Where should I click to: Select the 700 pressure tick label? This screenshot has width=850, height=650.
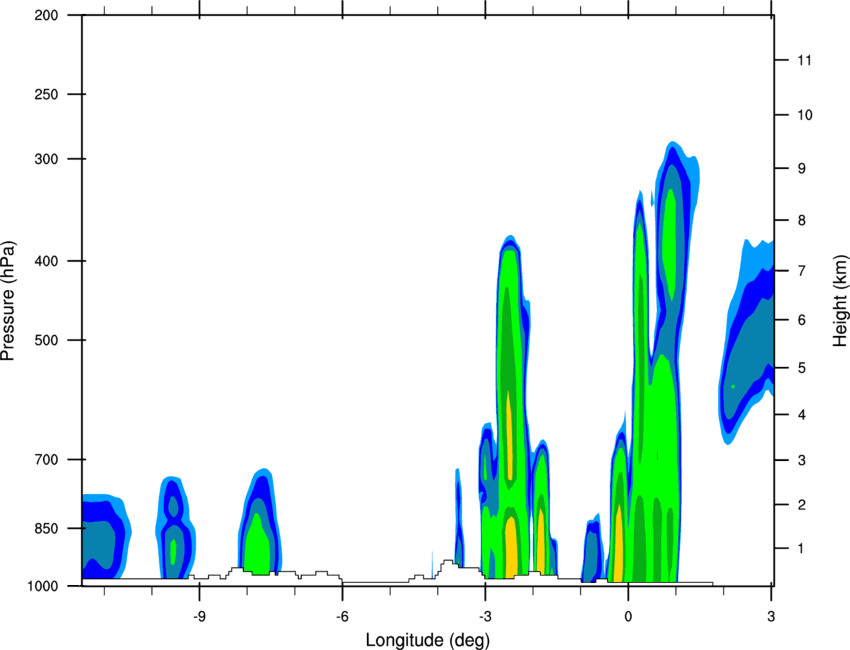point(46,459)
